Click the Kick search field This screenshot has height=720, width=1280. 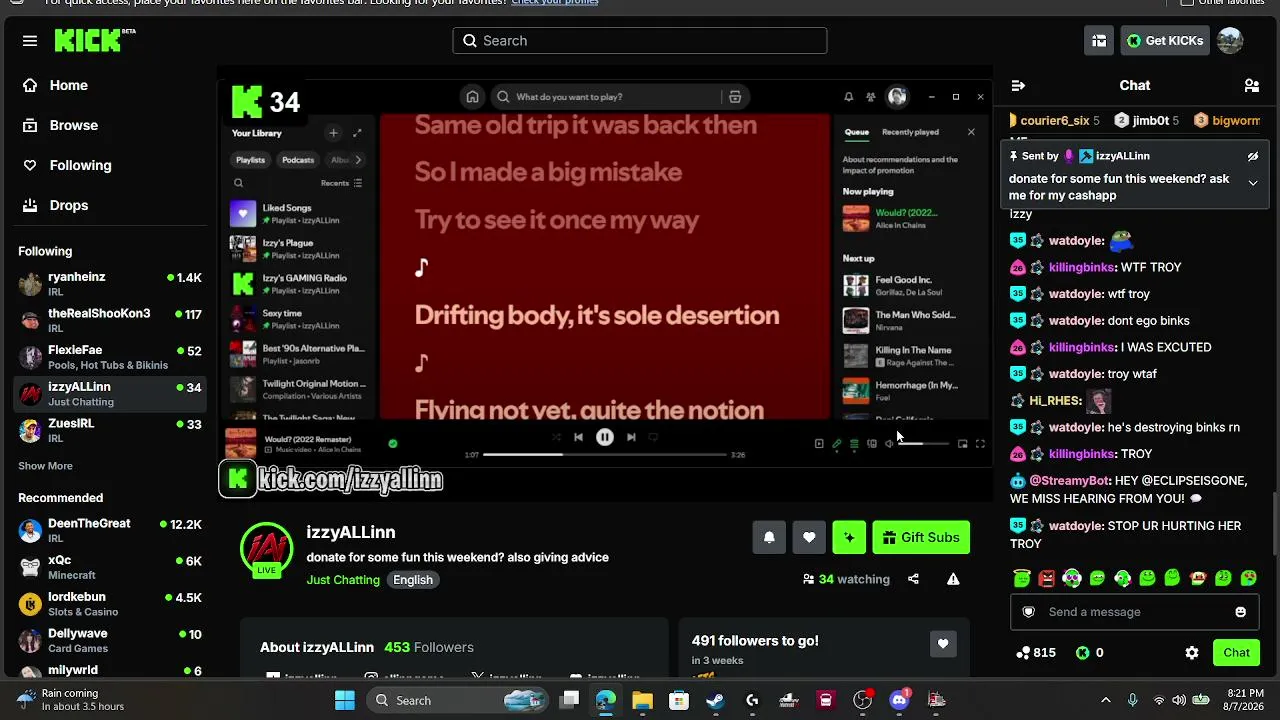[x=640, y=41]
